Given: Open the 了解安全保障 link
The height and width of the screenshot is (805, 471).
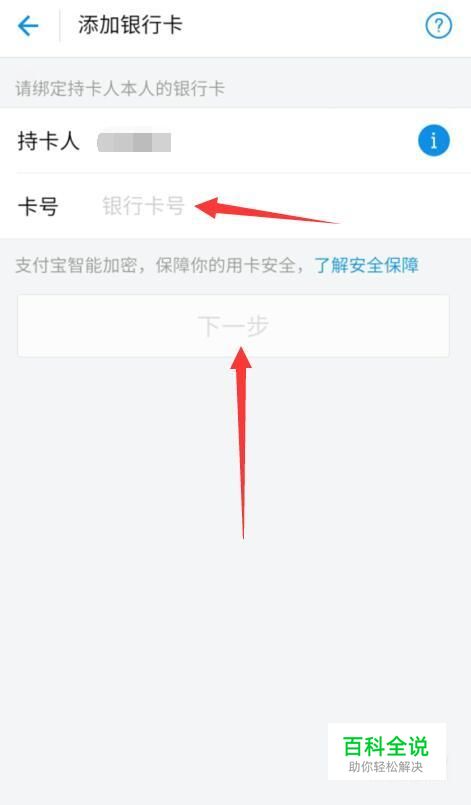Looking at the screenshot, I should (367, 265).
